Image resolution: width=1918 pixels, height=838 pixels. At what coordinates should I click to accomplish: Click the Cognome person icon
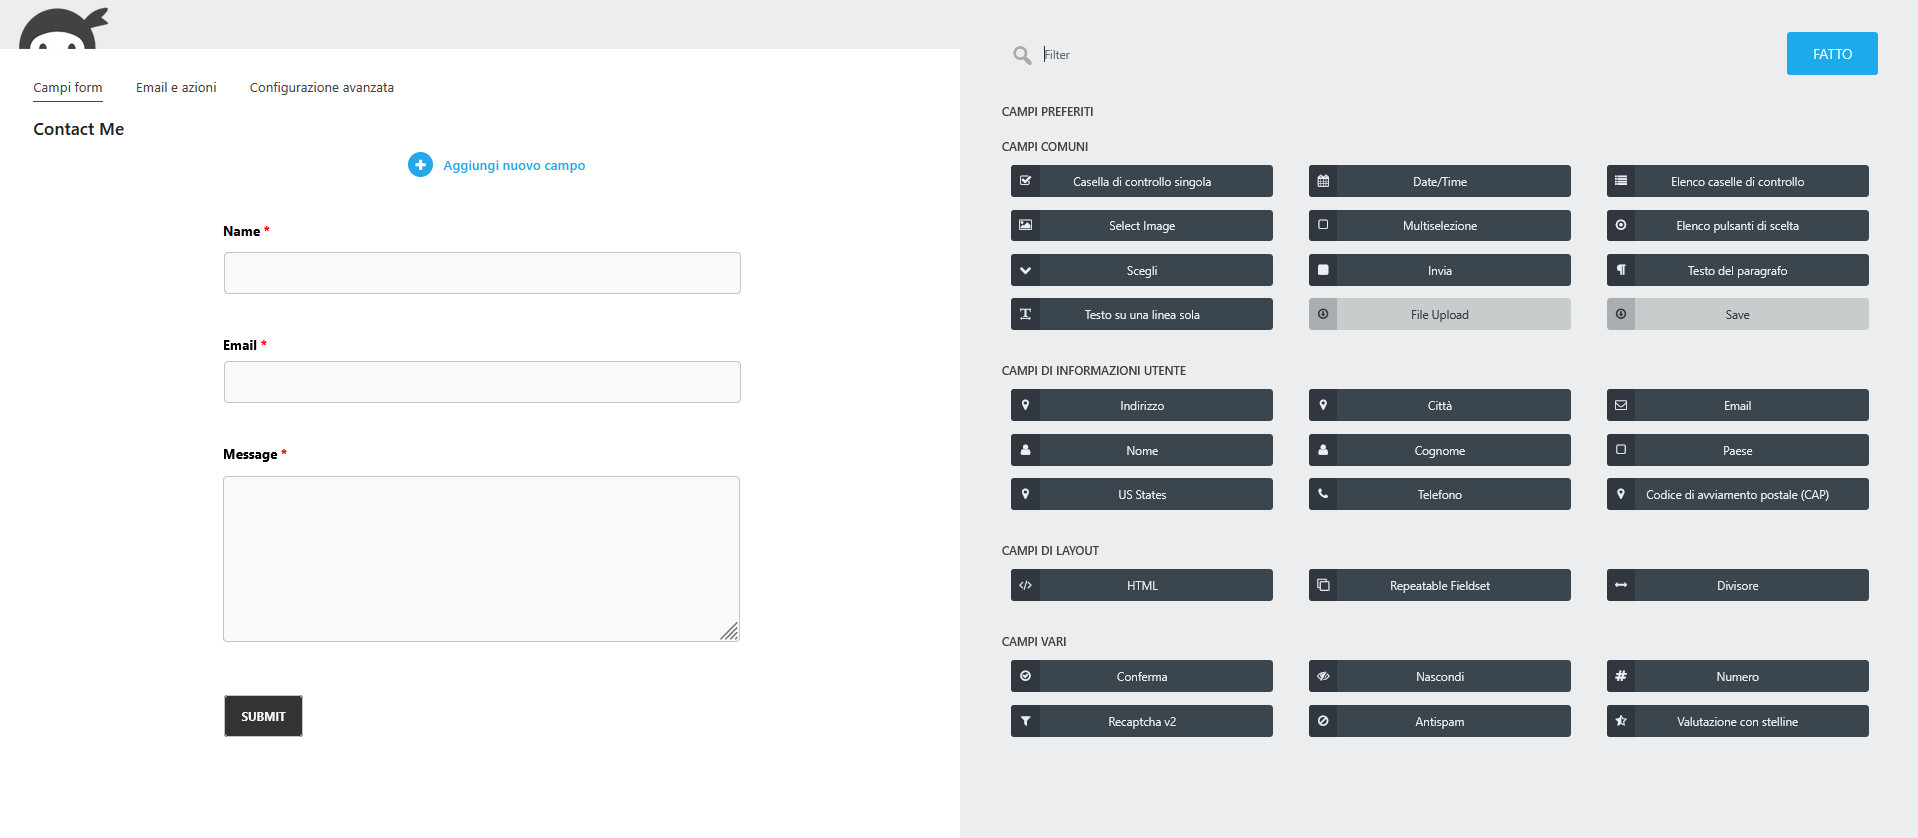[1323, 450]
